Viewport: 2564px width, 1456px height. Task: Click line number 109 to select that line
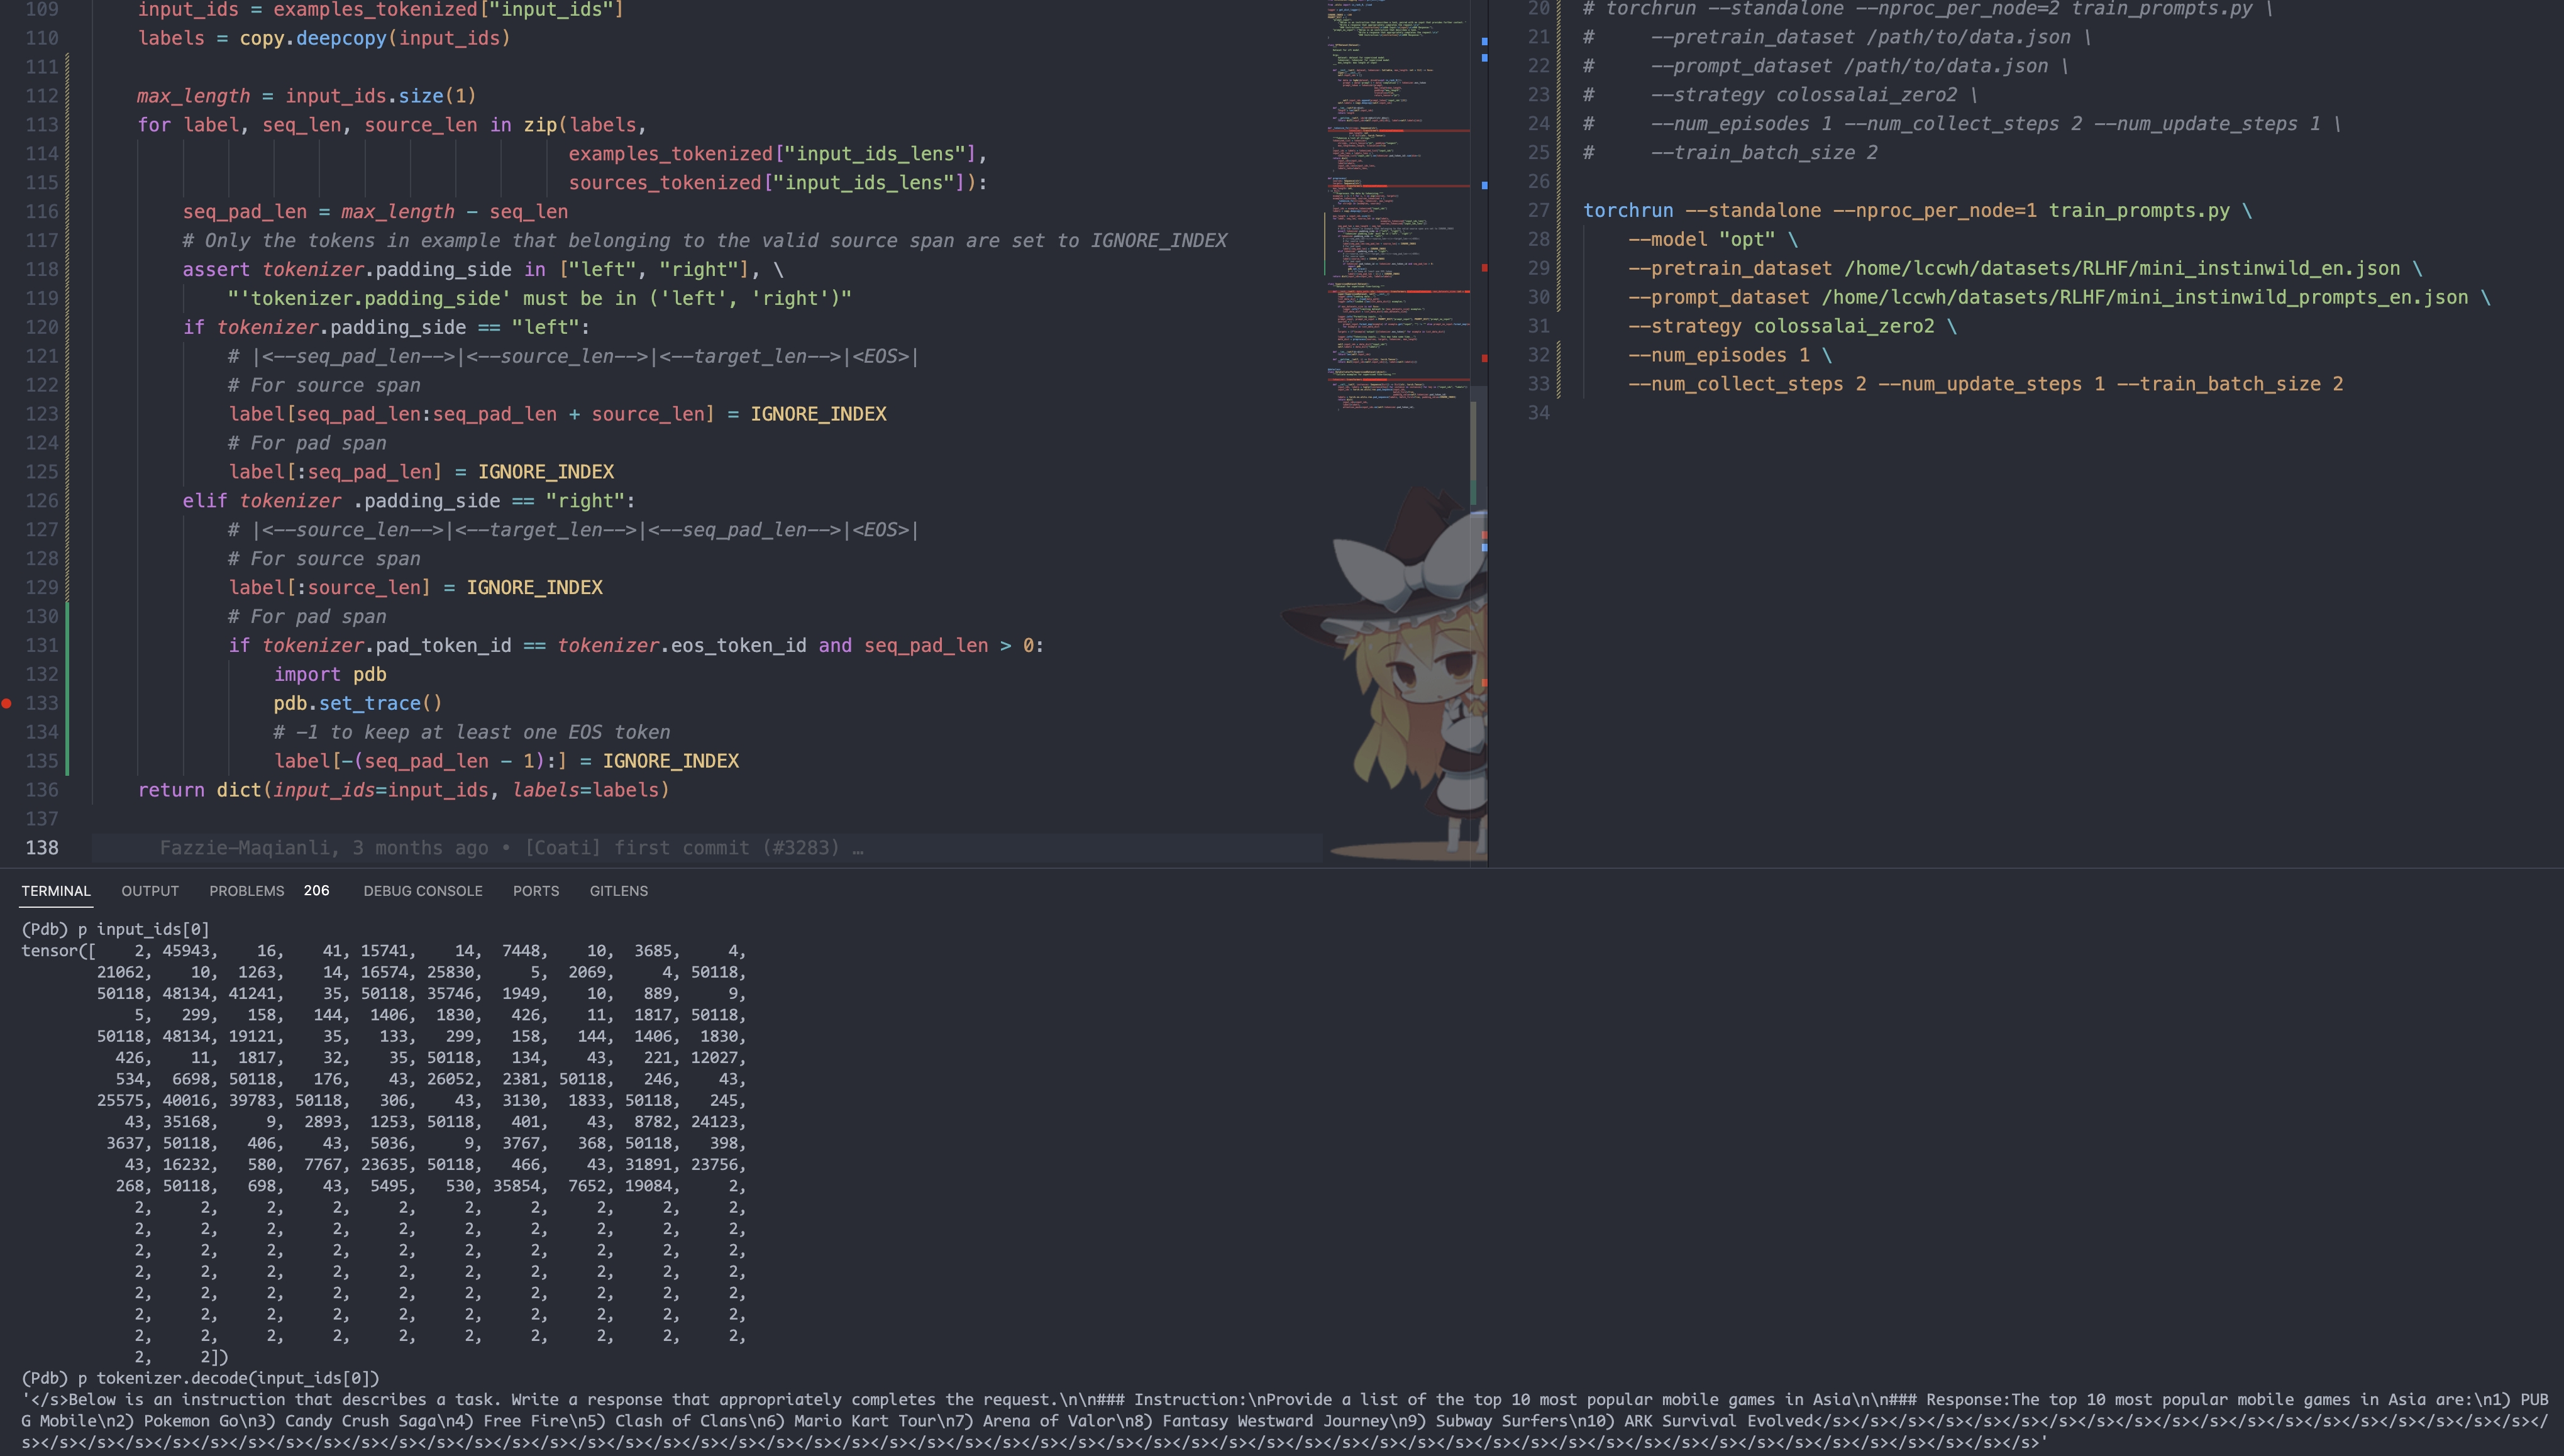click(x=41, y=10)
